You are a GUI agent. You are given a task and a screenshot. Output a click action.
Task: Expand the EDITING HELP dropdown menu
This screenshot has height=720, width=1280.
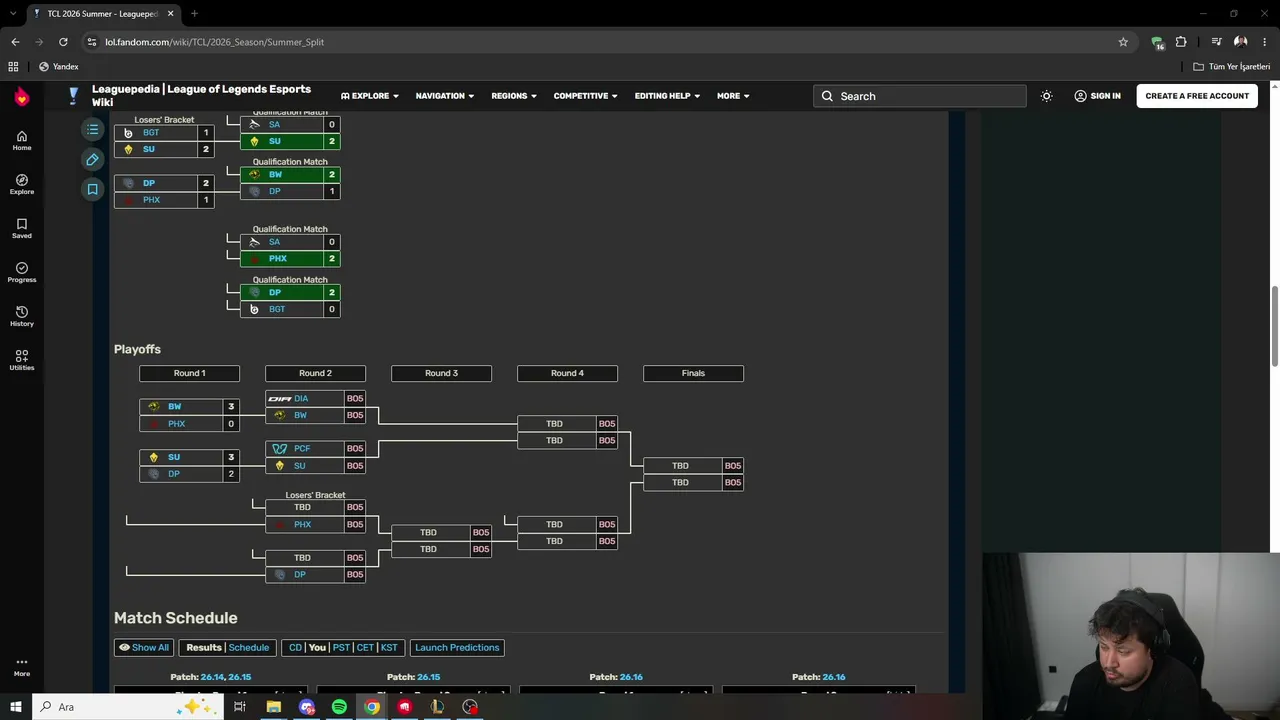668,96
